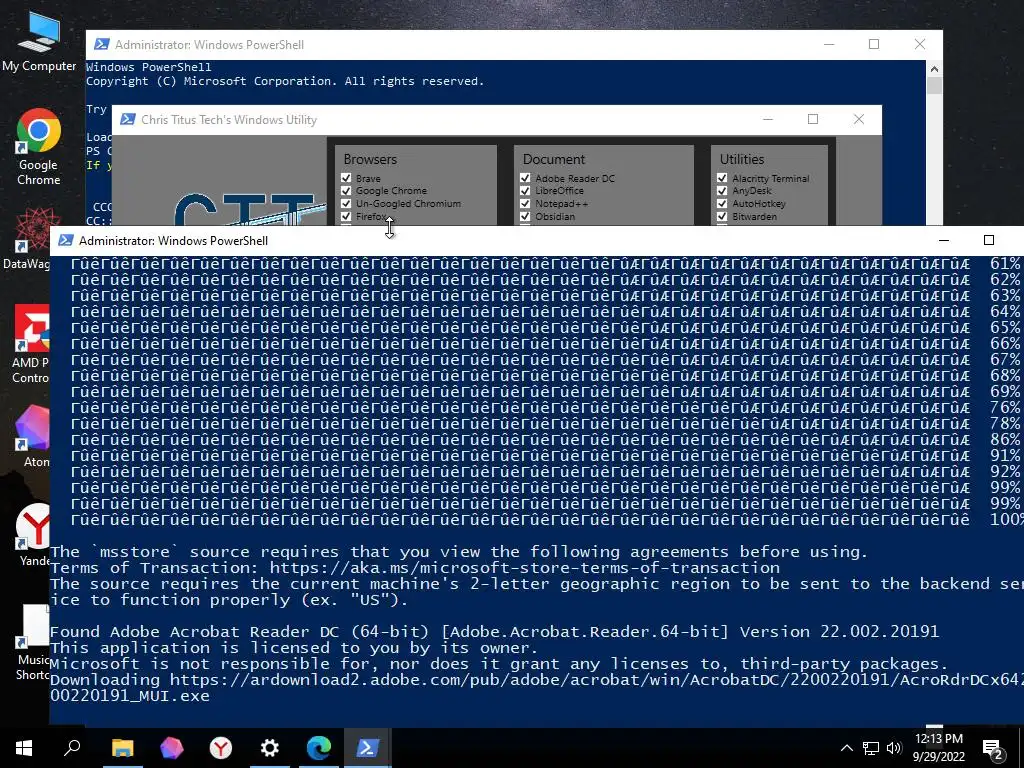Open the network status tray icon
Viewport: 1024px width, 768px height.
871,748
